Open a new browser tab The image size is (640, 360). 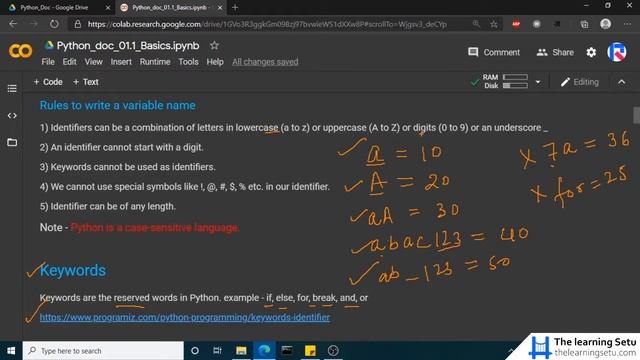pos(235,7)
